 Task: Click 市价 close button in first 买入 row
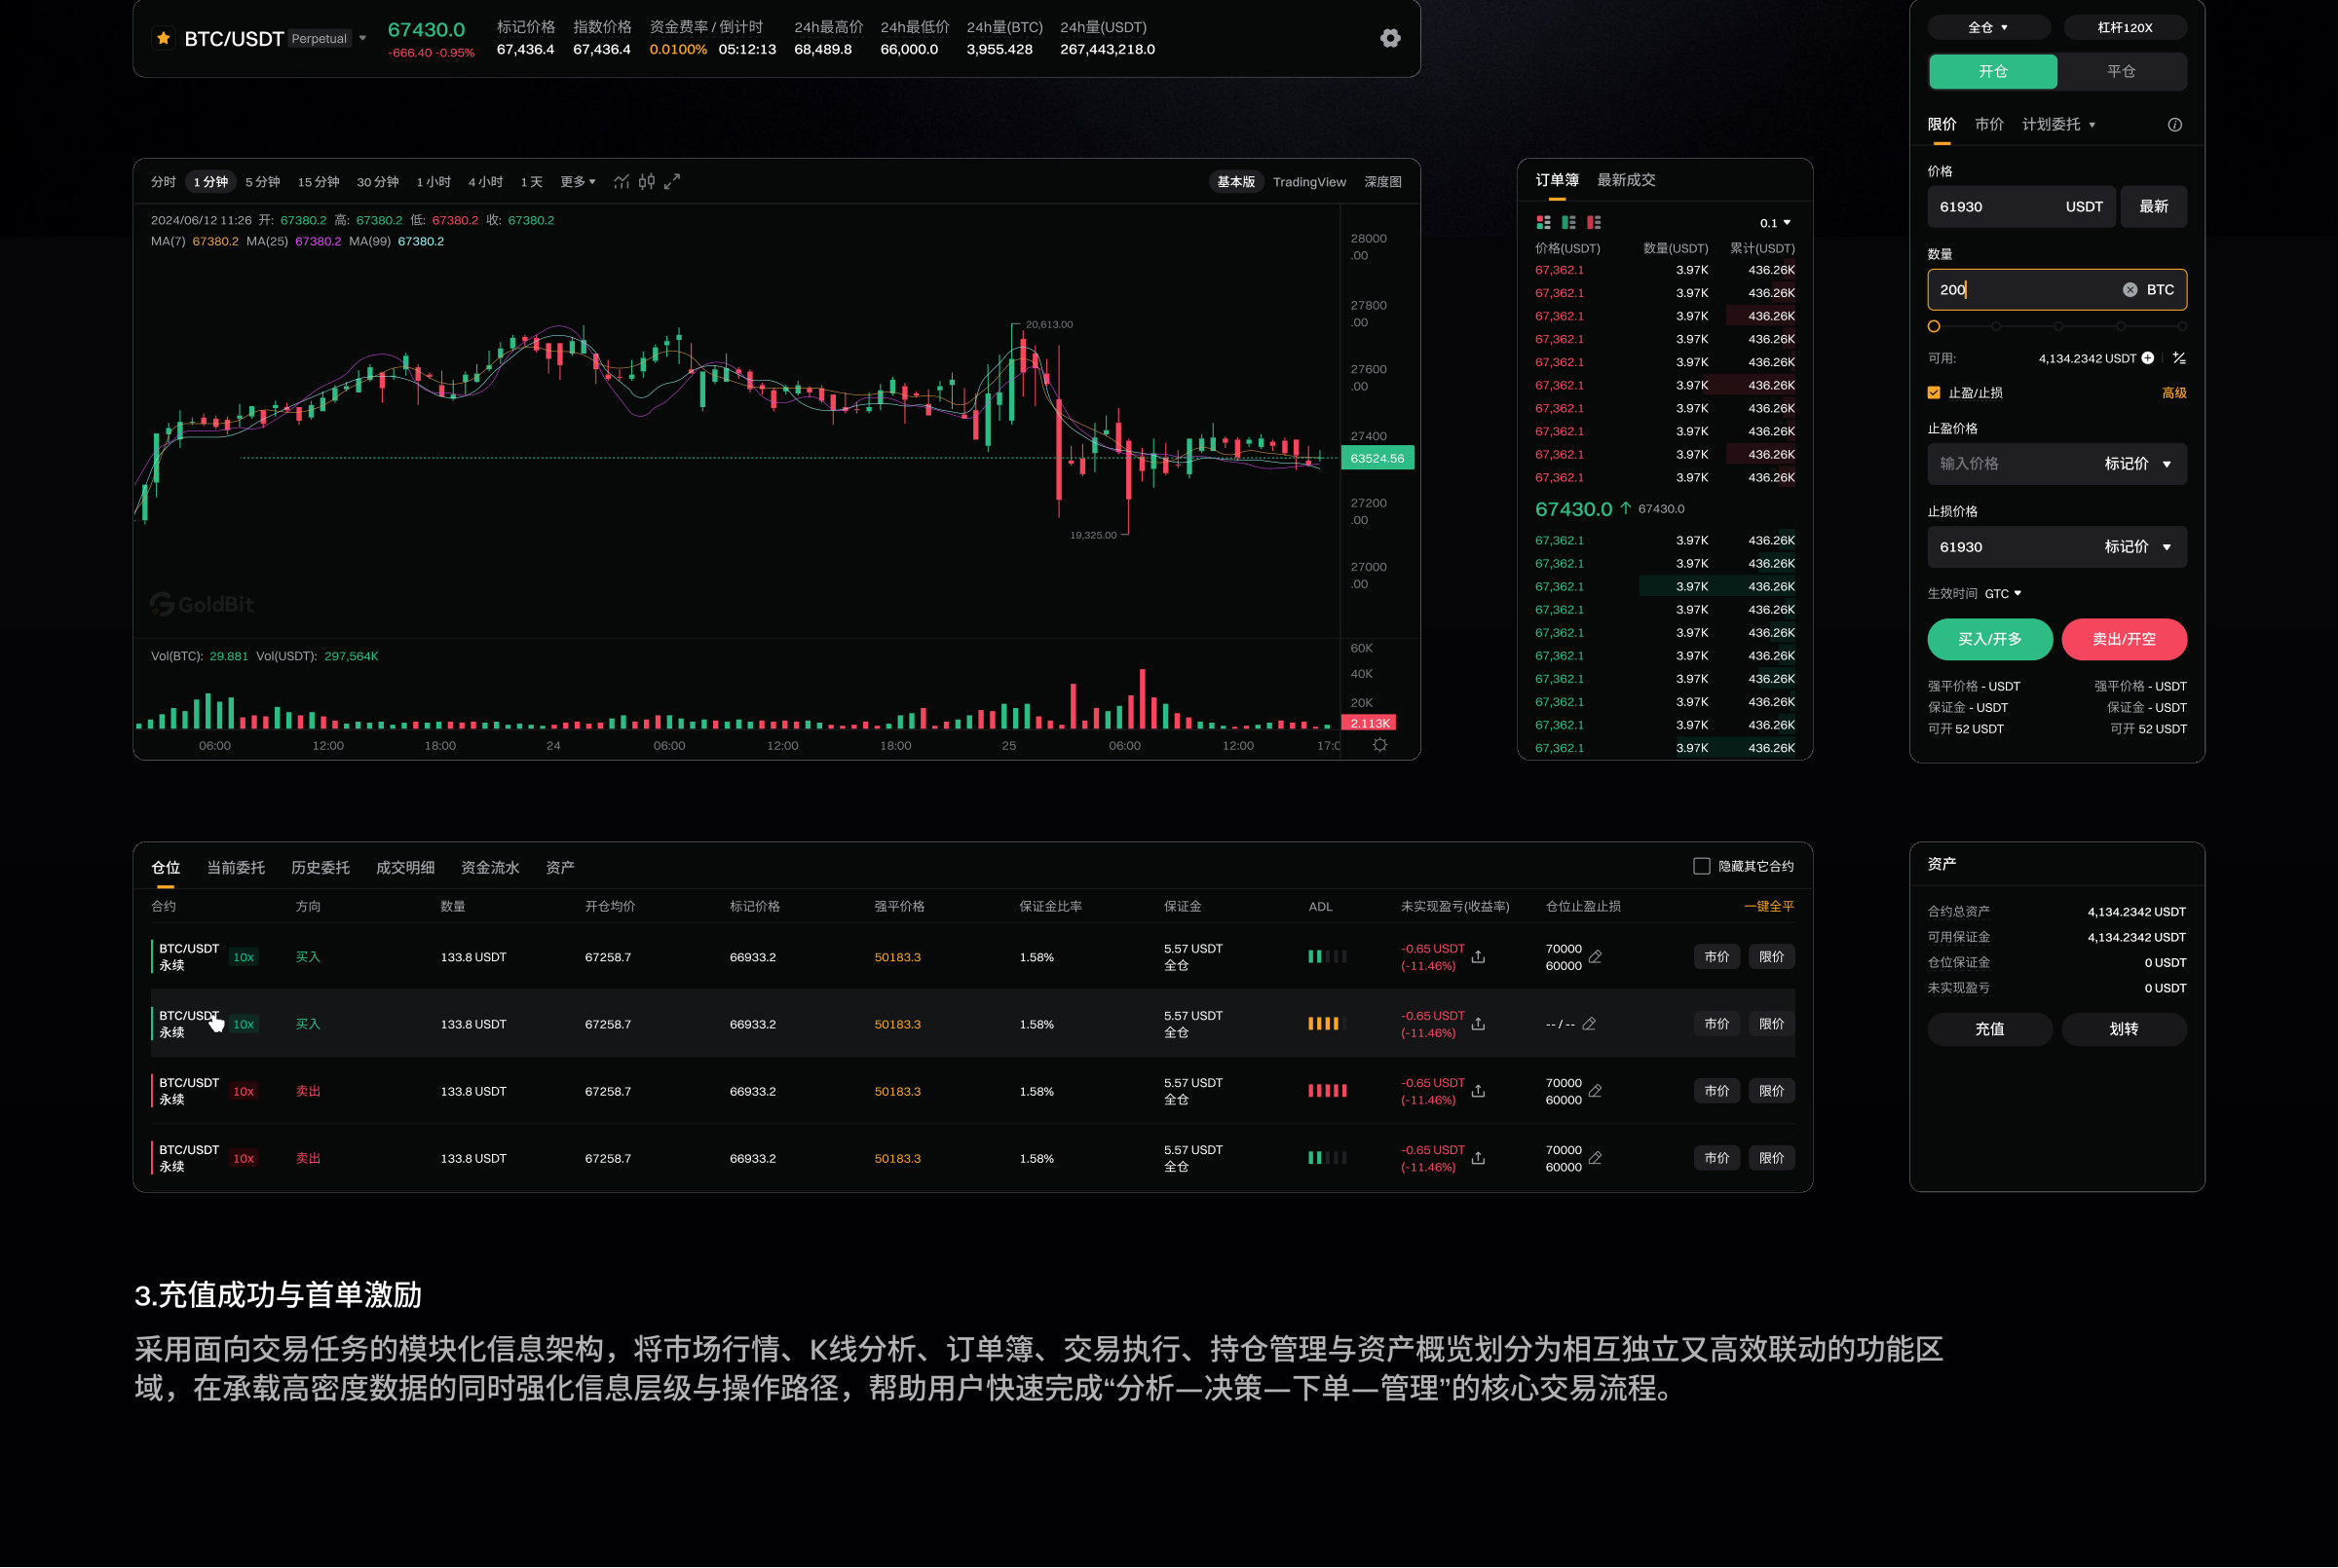[x=1717, y=957]
